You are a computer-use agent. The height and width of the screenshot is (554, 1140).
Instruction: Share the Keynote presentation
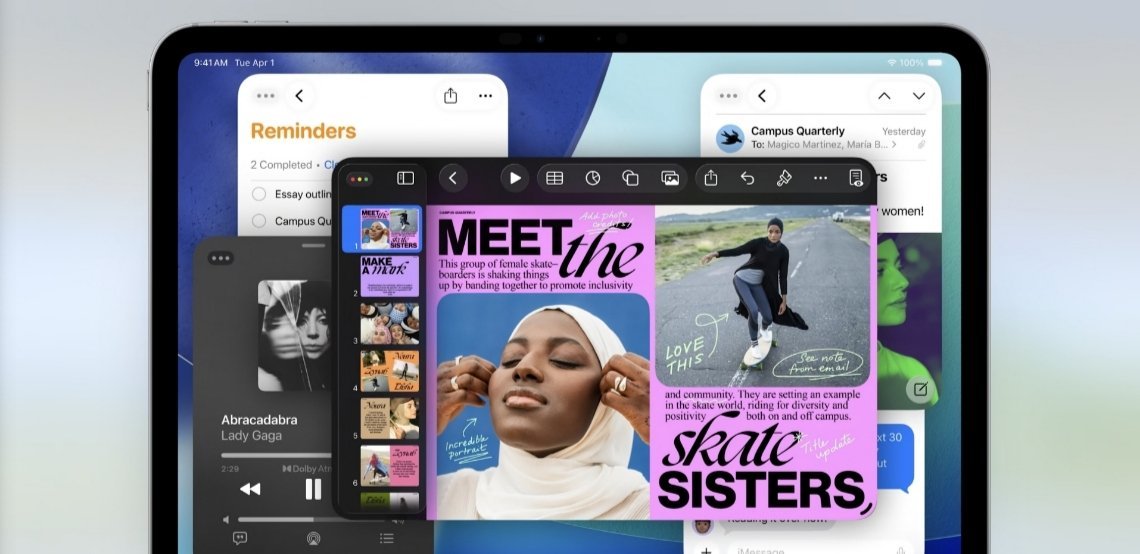coord(711,178)
